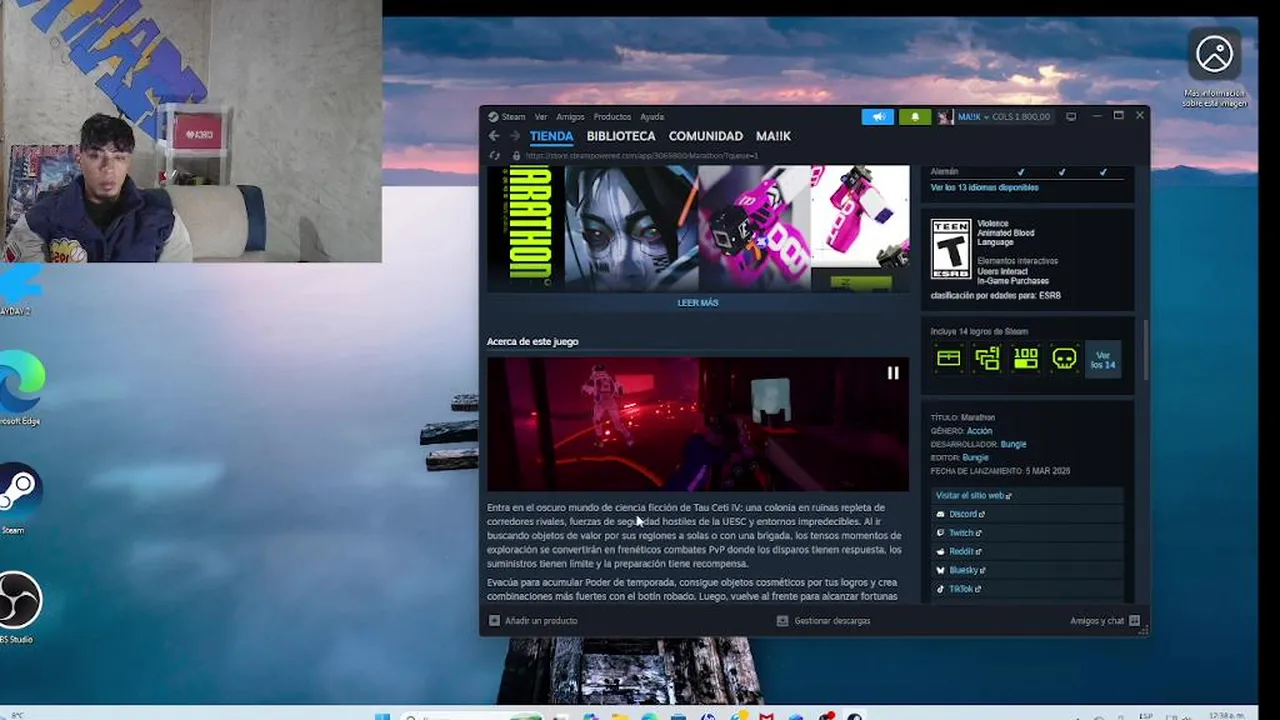Reload the store page with refresh icon
The height and width of the screenshot is (720, 1280).
coord(494,156)
